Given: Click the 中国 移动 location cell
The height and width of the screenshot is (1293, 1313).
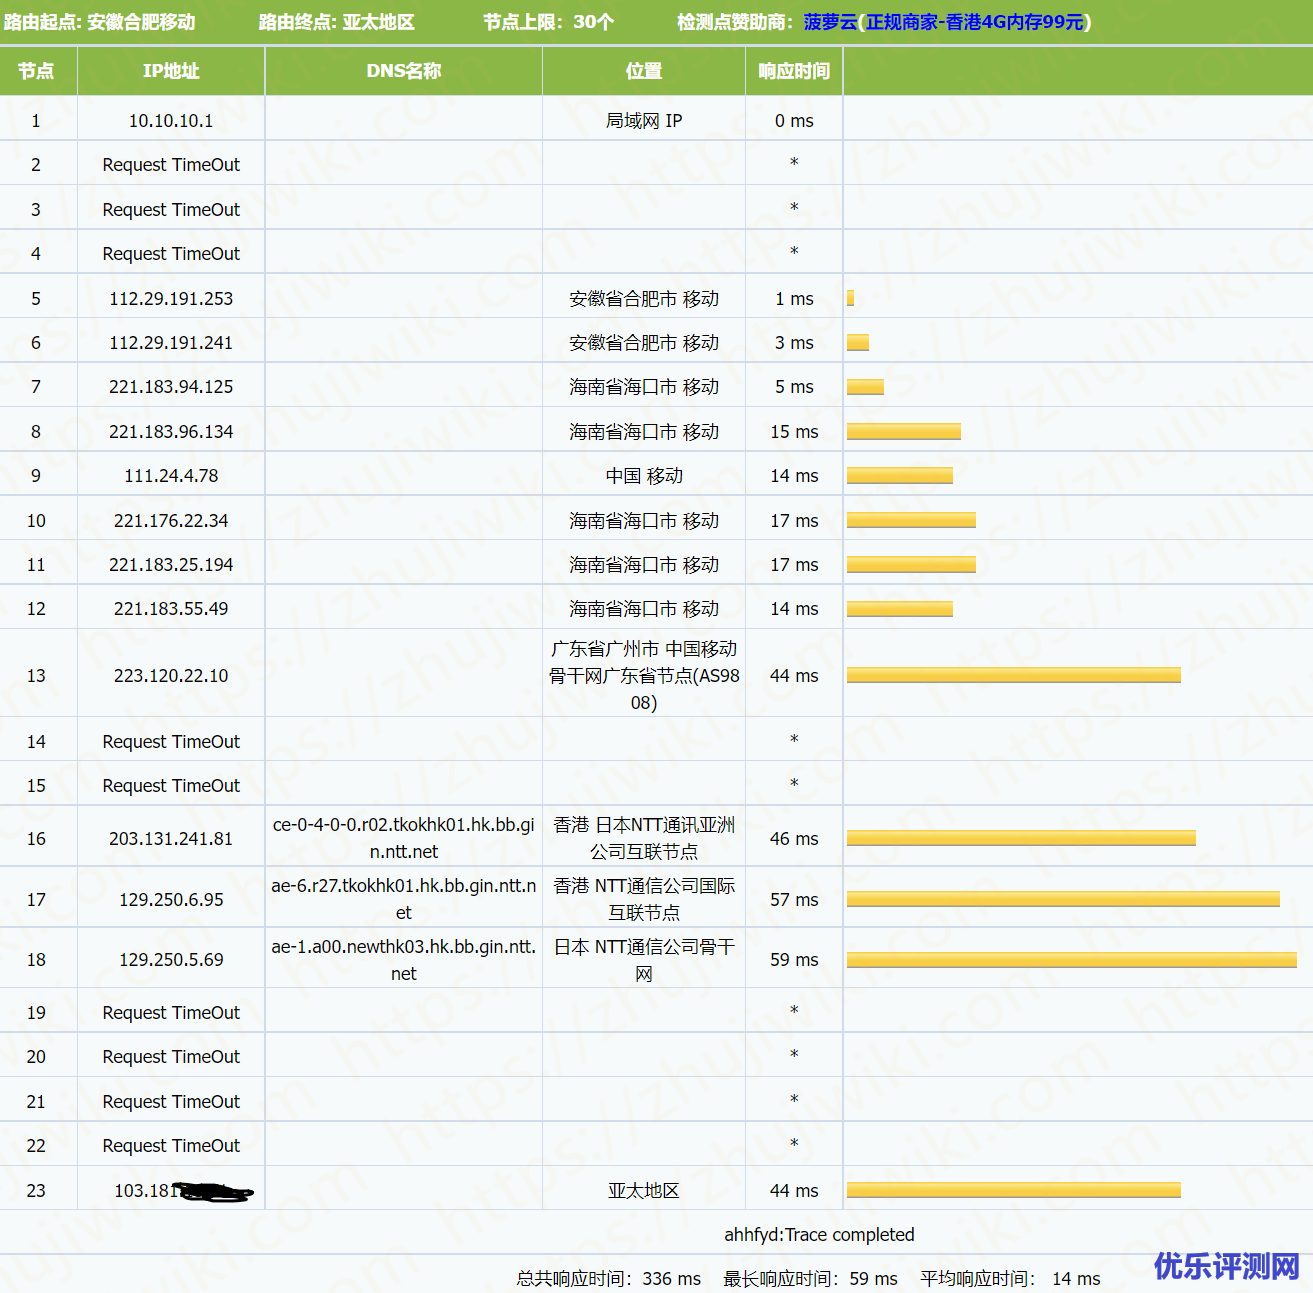Looking at the screenshot, I should pos(643,476).
